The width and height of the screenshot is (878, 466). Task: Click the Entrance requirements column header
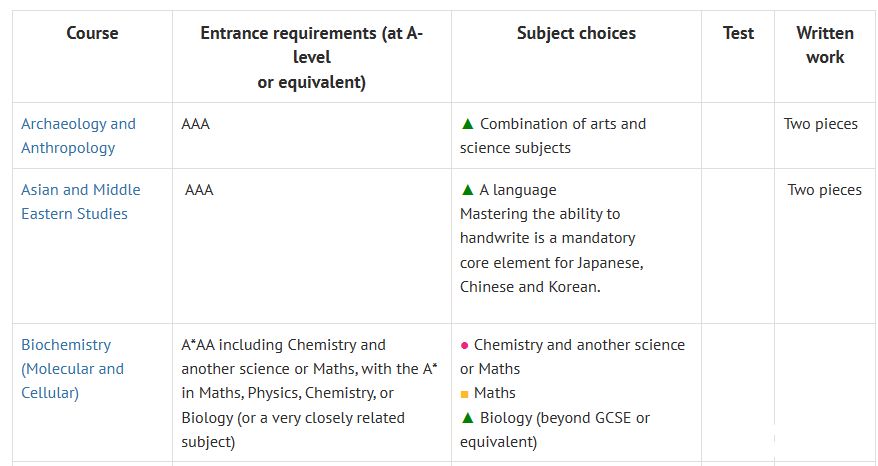311,57
